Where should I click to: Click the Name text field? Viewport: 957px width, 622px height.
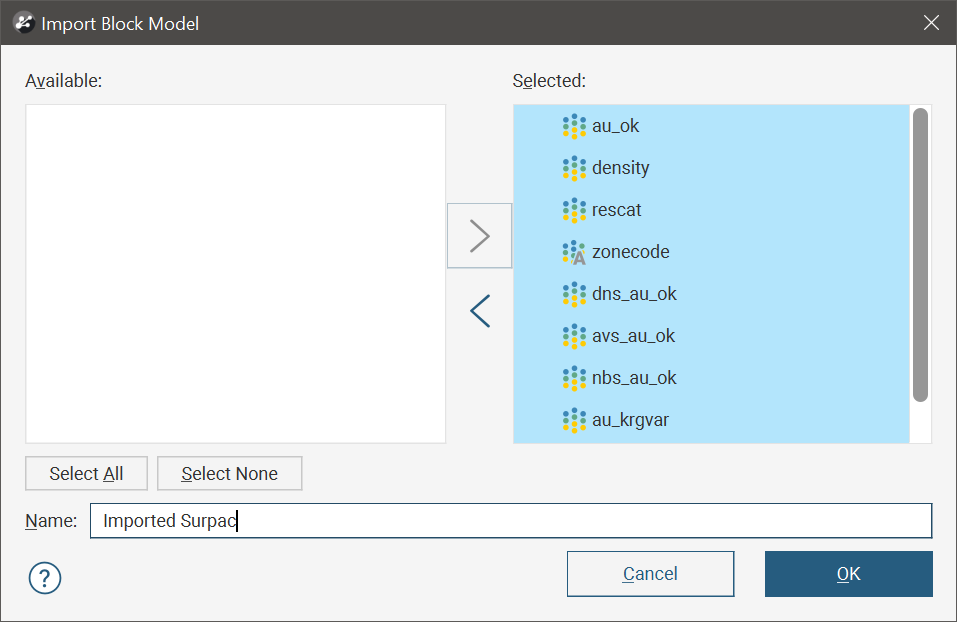(510, 521)
